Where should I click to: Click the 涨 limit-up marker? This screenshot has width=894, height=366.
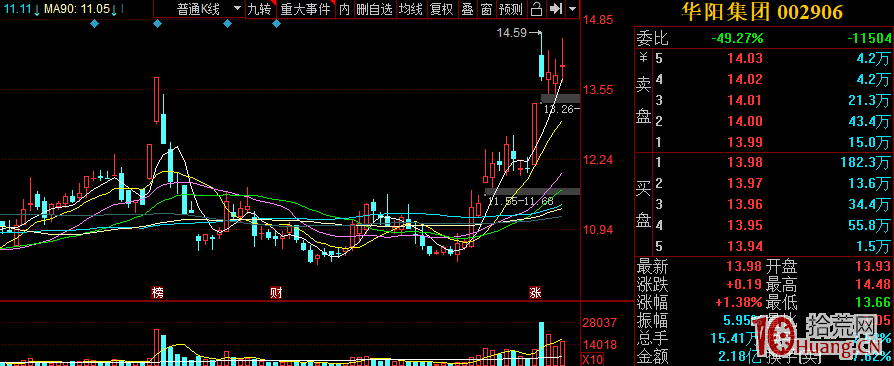tap(535, 293)
